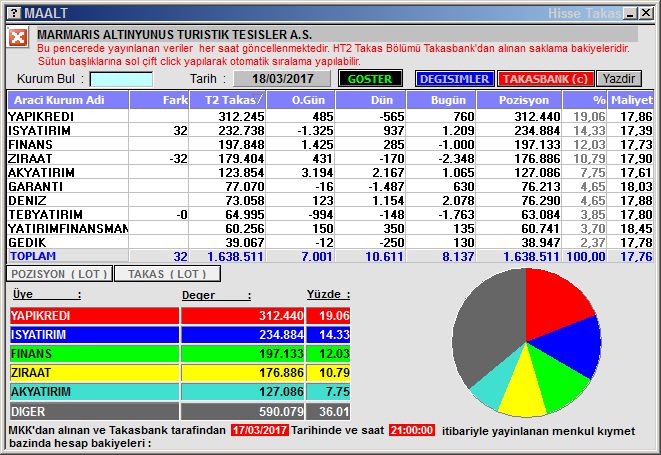
Task: Select the GARANTI row
Action: [x=330, y=186]
